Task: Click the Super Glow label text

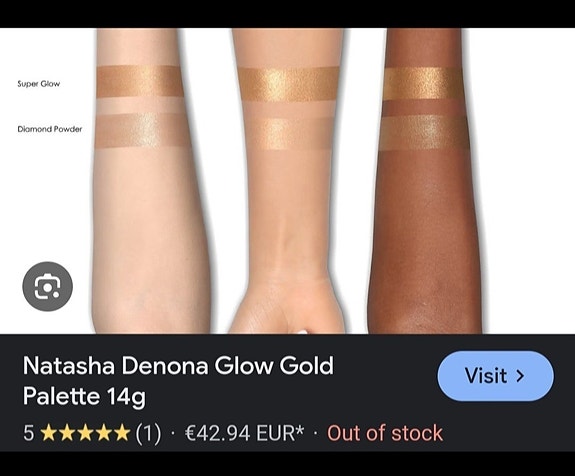Action: pos(39,84)
